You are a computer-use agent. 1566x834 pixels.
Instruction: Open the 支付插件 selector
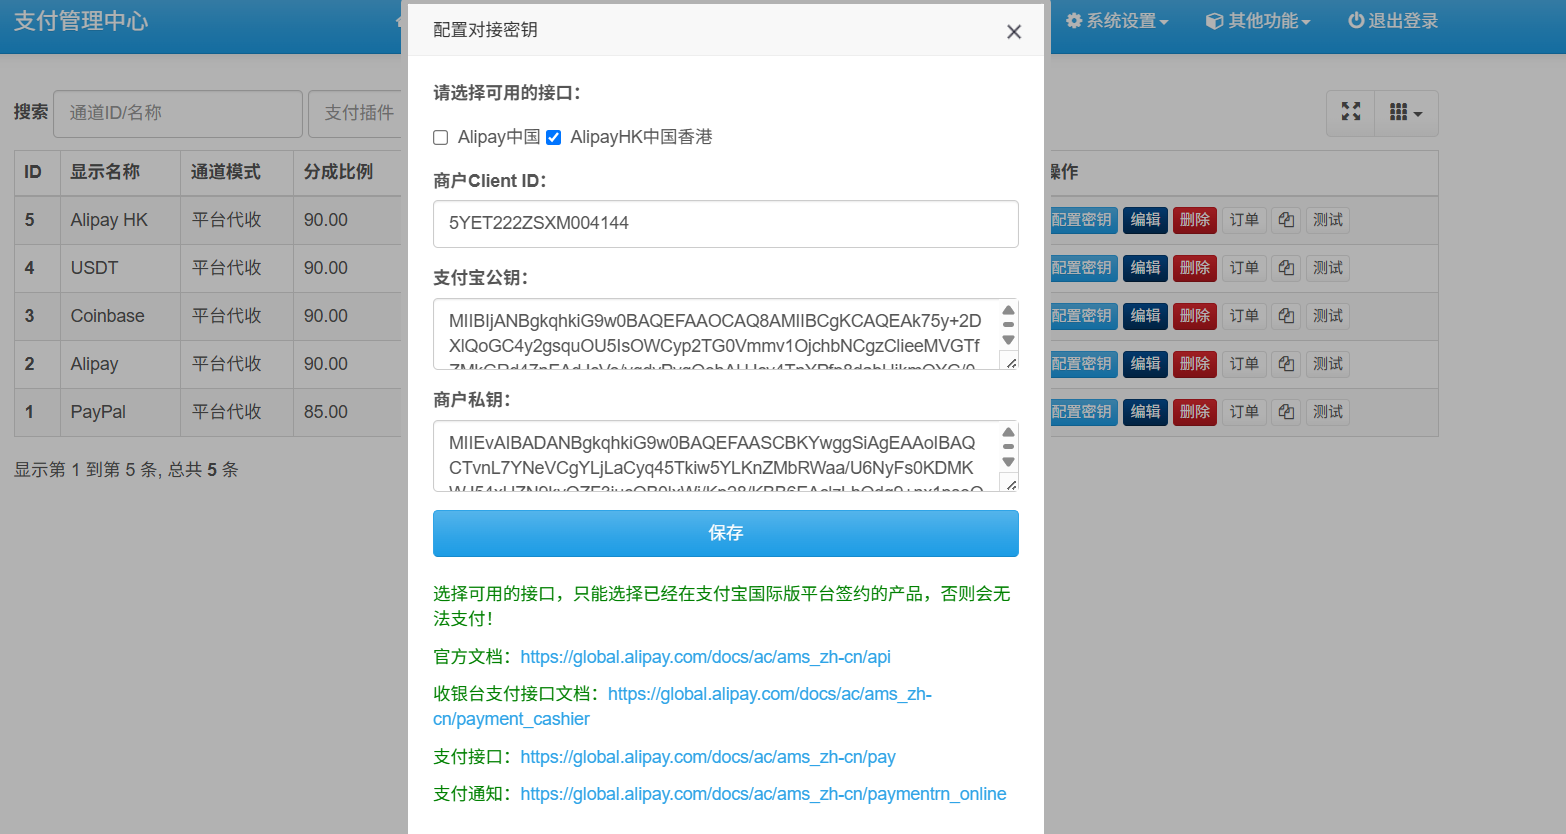[355, 113]
